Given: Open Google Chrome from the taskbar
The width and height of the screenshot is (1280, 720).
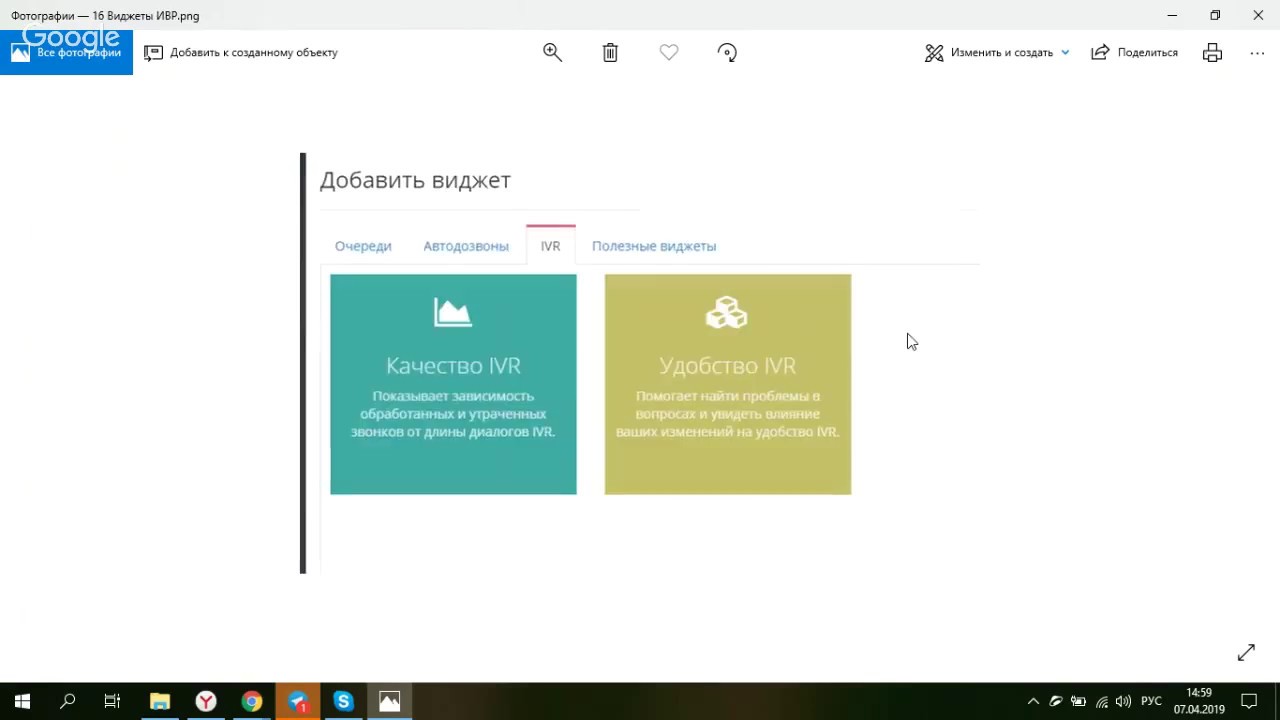Looking at the screenshot, I should (252, 701).
